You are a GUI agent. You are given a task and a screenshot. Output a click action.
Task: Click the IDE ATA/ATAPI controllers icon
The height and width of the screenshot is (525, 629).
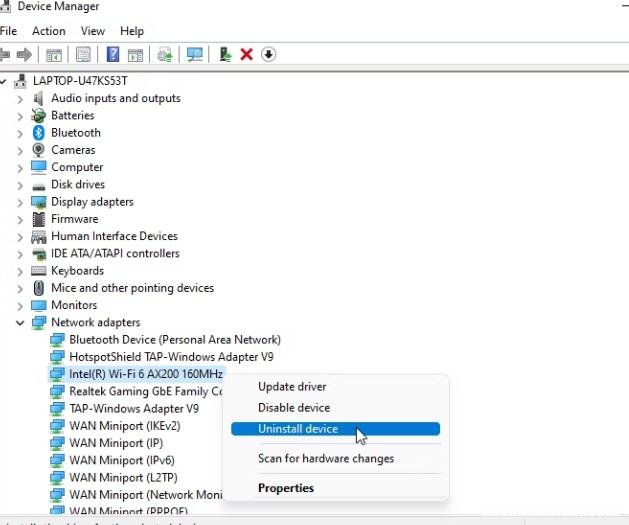(x=39, y=254)
